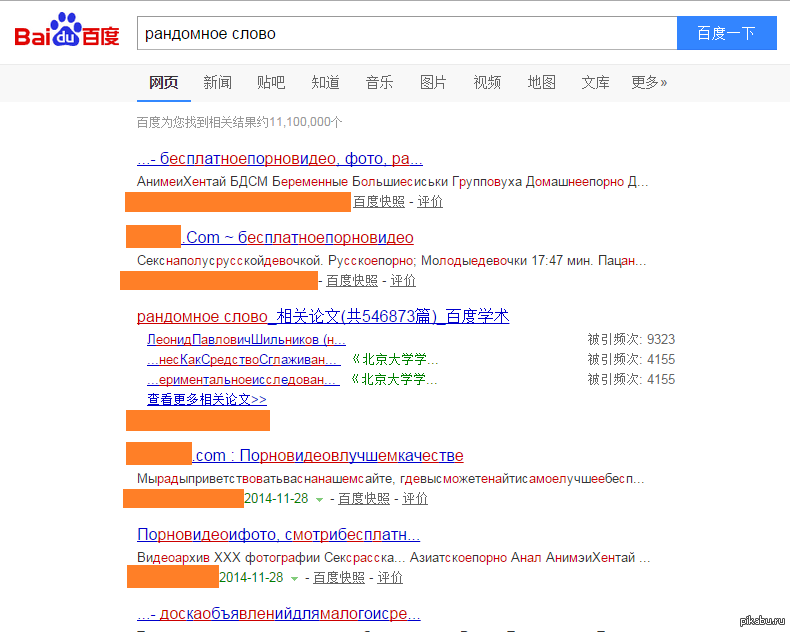Open the 相关论文 百度学术 result title

click(323, 317)
